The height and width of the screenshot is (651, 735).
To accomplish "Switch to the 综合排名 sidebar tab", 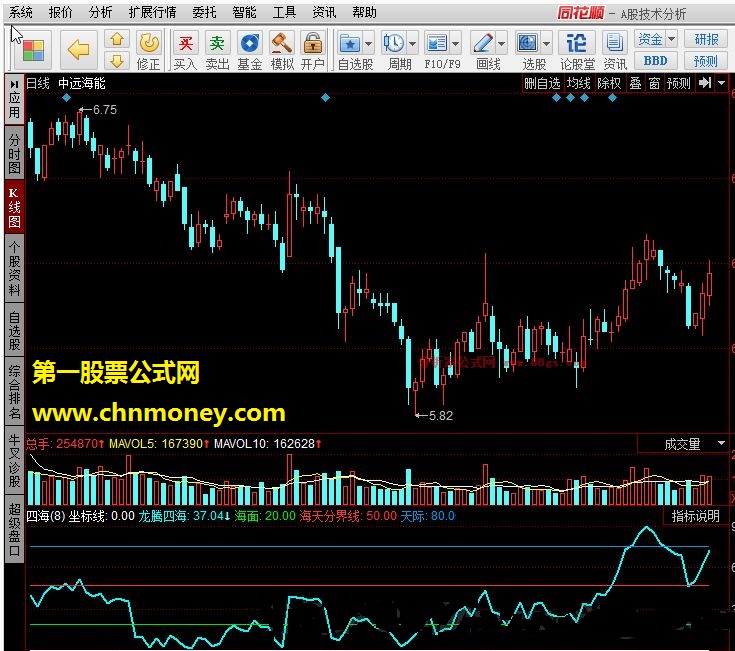I will [14, 391].
